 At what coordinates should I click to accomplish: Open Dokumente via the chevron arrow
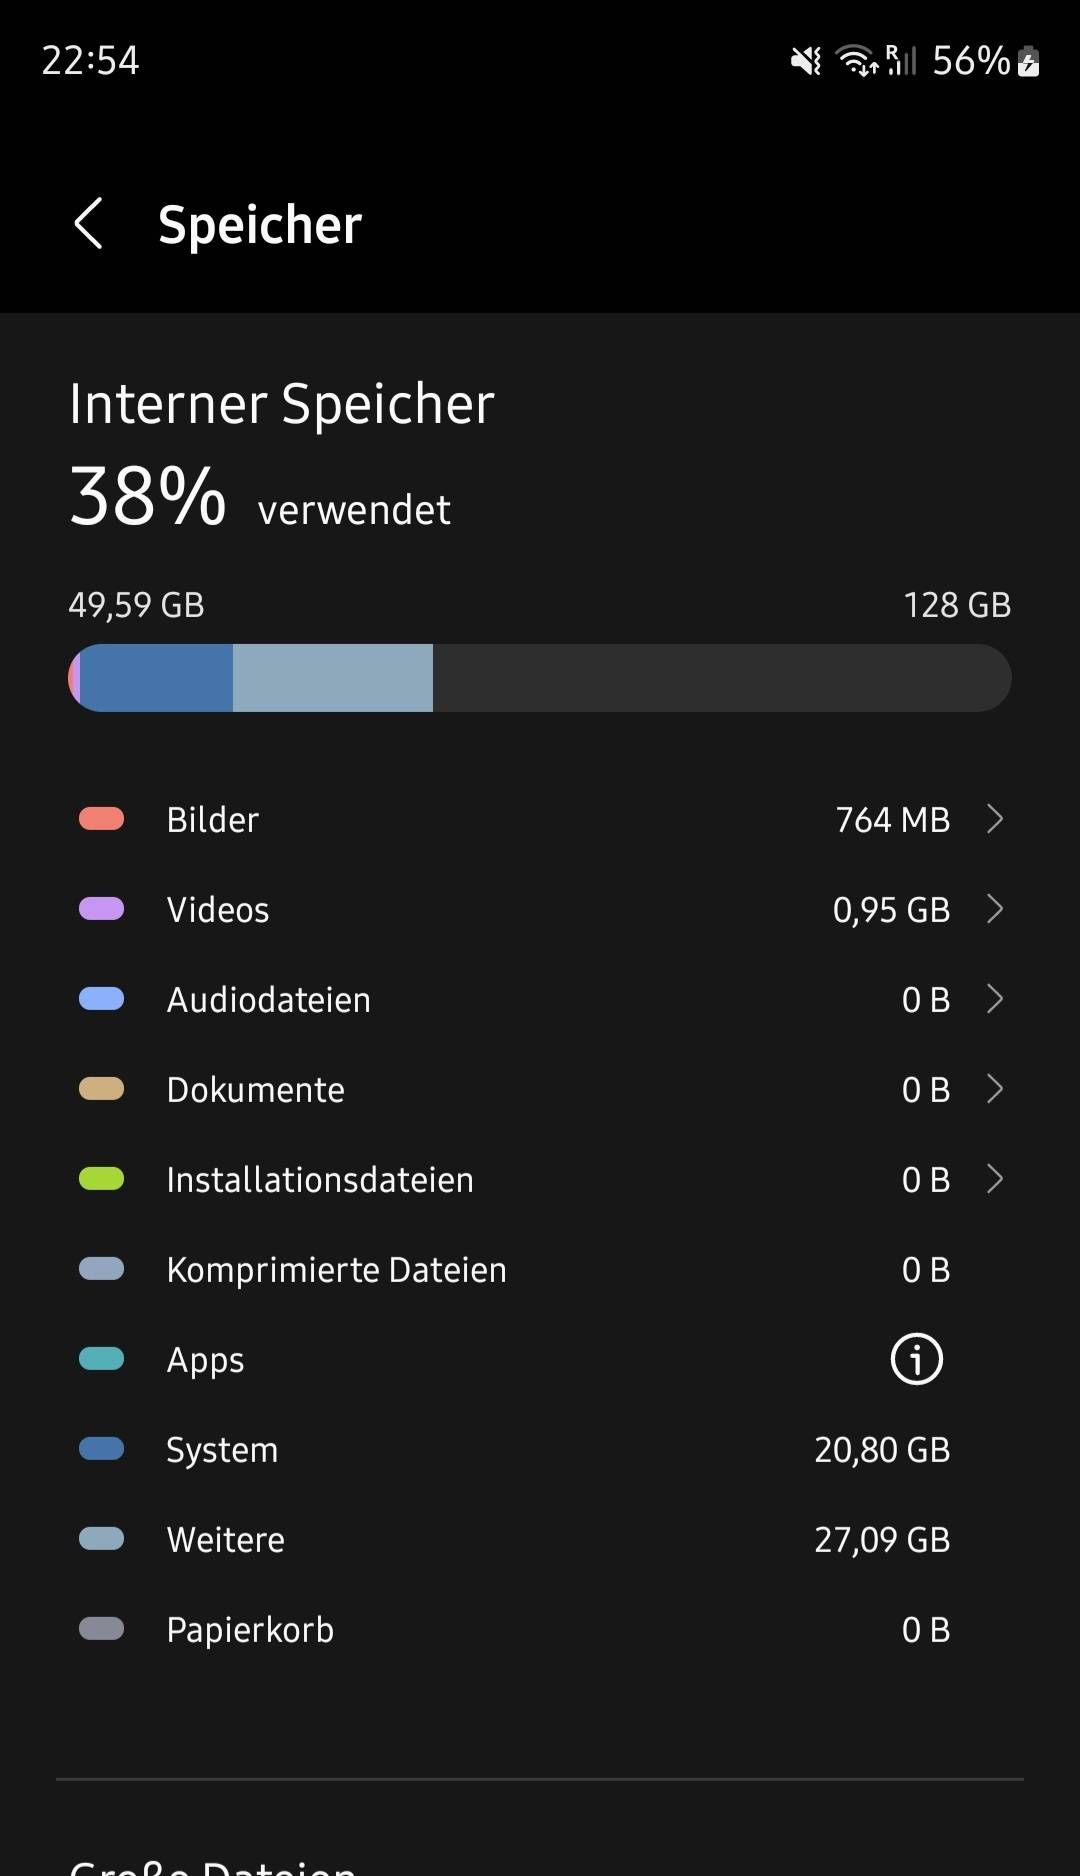point(994,1089)
